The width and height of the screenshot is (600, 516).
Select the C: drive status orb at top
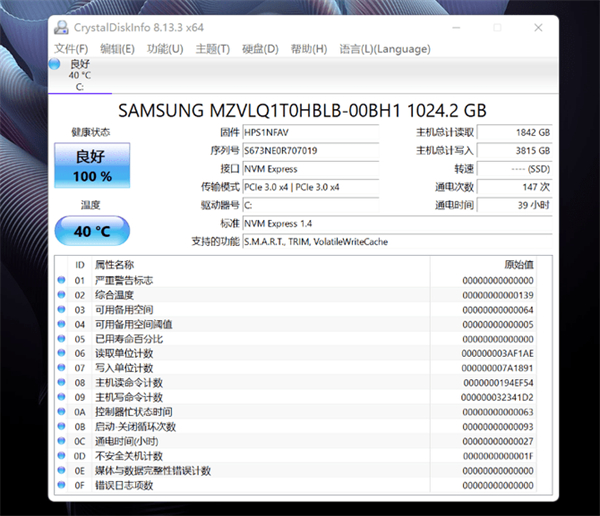pyautogui.click(x=56, y=64)
